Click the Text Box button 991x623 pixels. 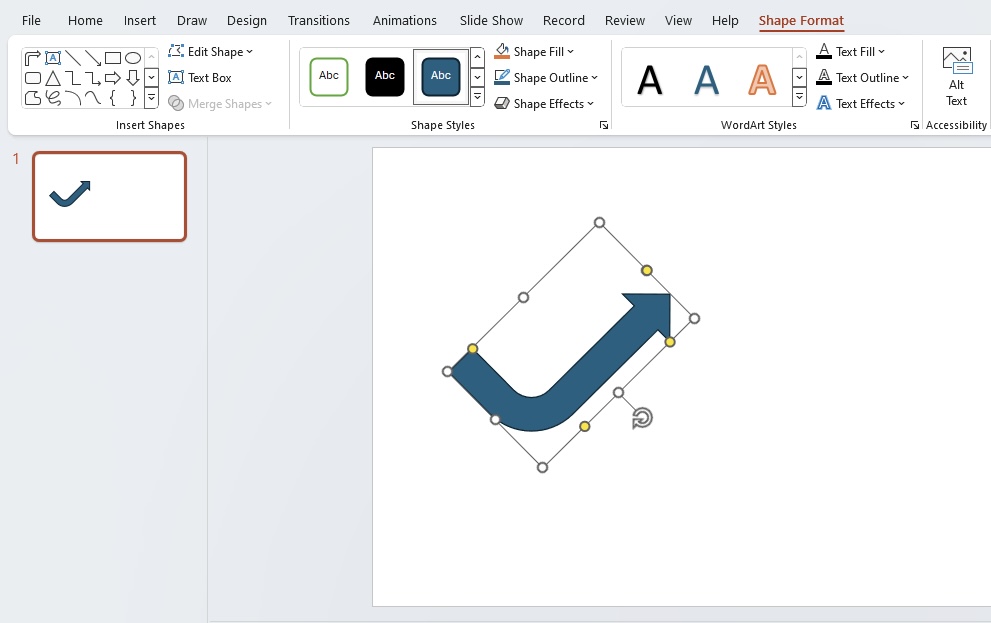pos(200,78)
